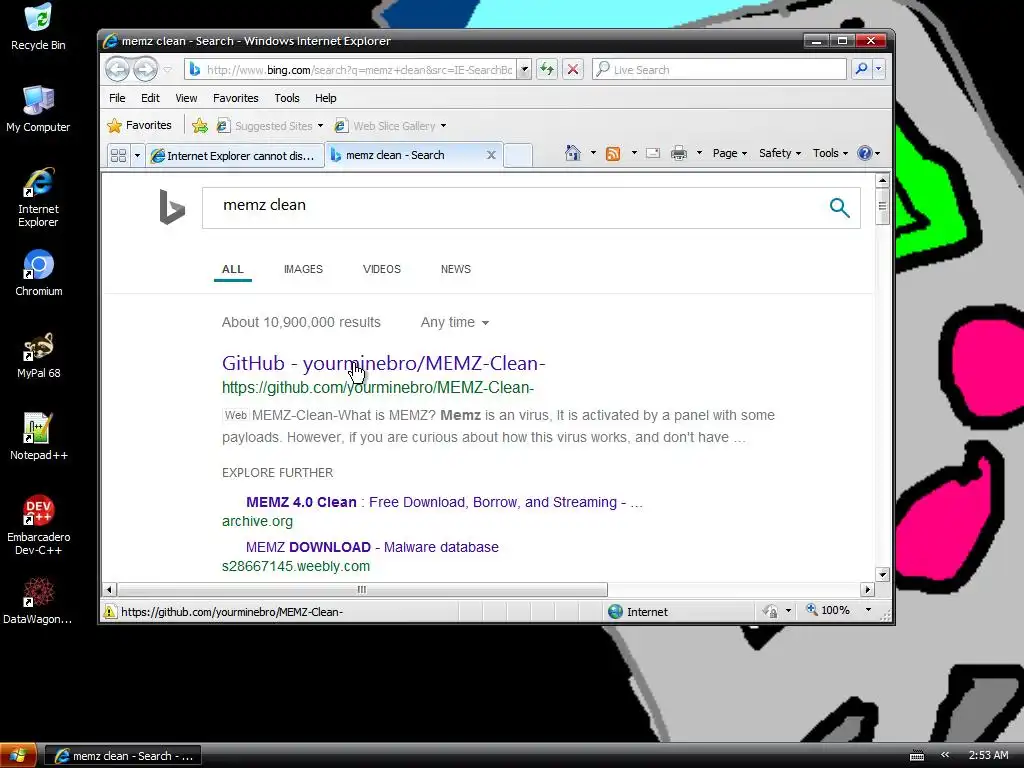Launch Embarcadero Dev-C++ shortcut
Screen dimensions: 1024x768
[39, 525]
